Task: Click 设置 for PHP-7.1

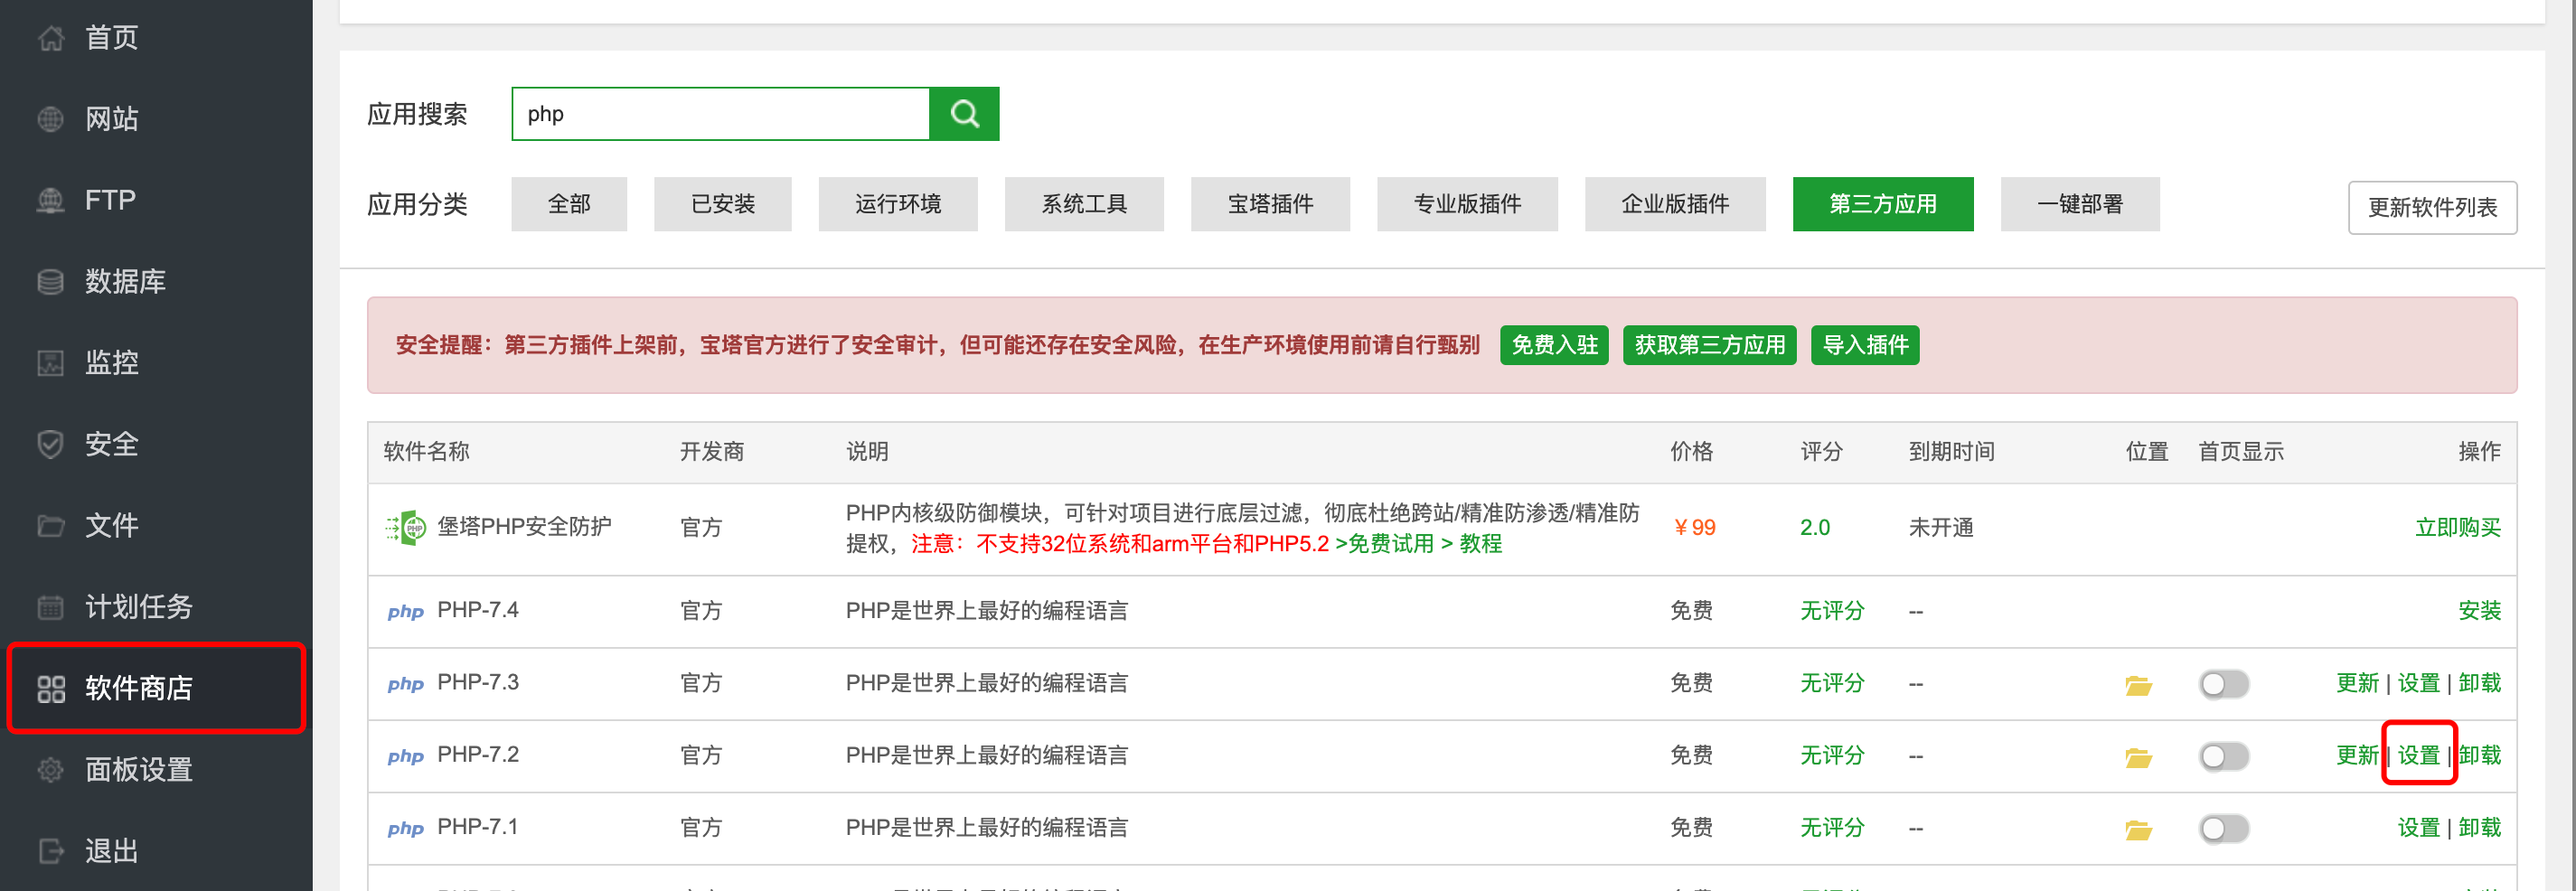Action: point(2419,828)
